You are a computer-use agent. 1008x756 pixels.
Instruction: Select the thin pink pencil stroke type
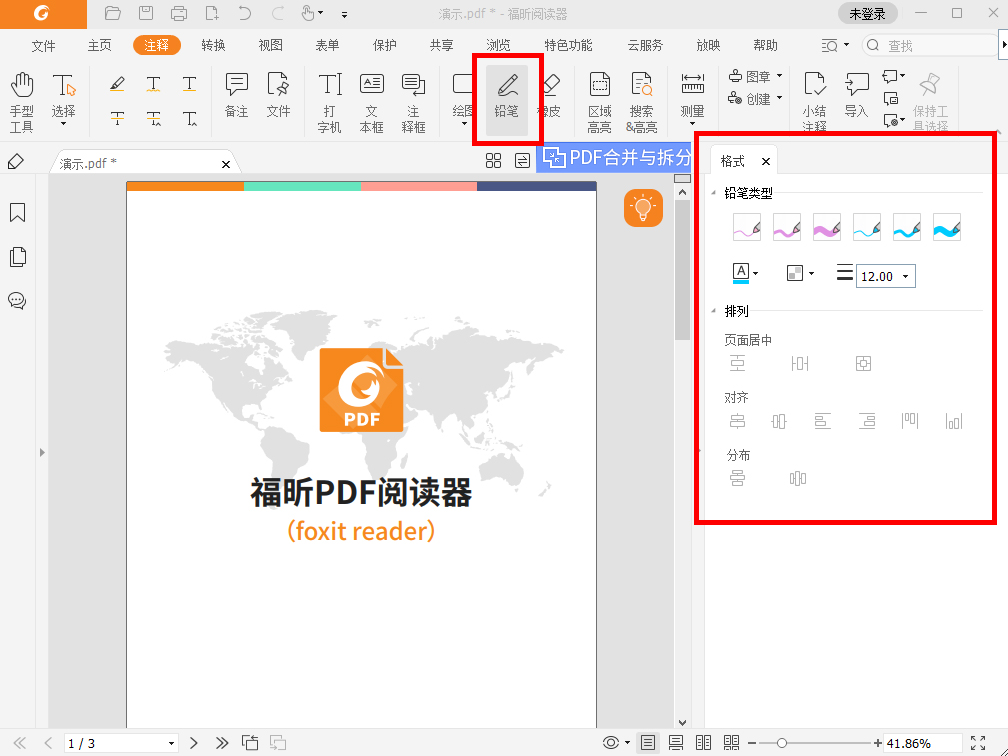(746, 227)
